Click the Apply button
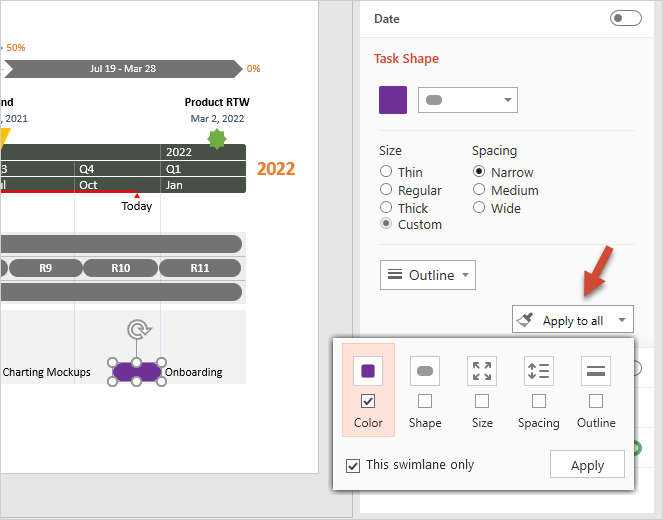The width and height of the screenshot is (663, 520). tap(587, 465)
